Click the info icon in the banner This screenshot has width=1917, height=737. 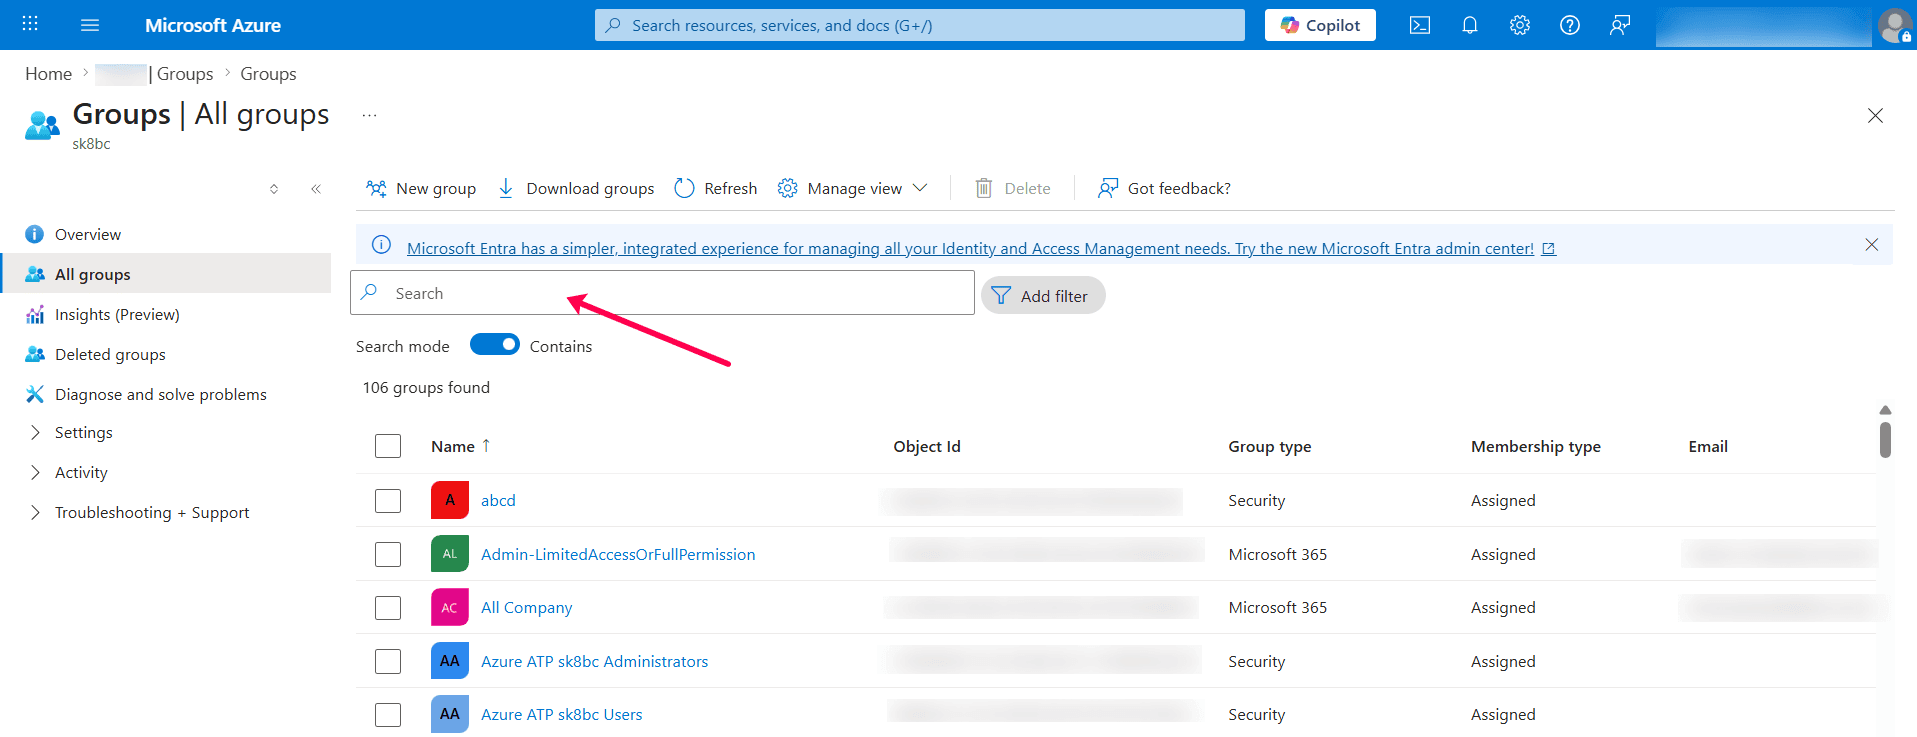click(x=381, y=245)
